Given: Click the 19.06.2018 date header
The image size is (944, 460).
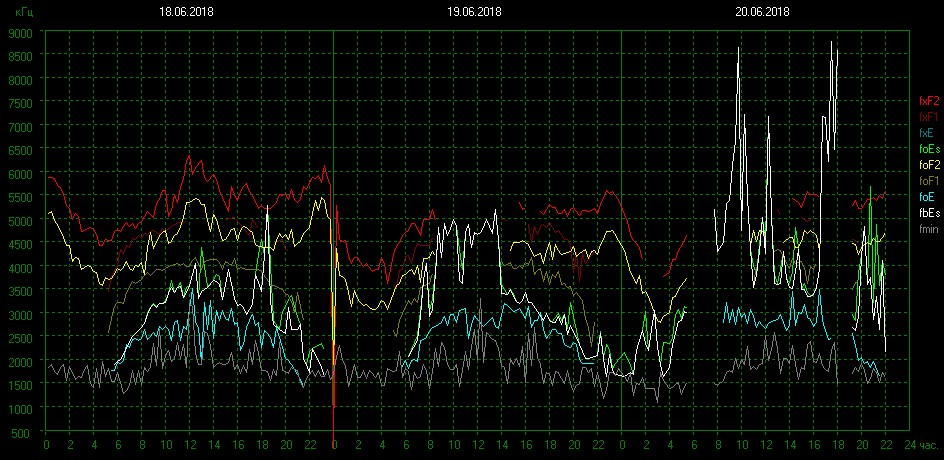Looking at the screenshot, I should (474, 12).
